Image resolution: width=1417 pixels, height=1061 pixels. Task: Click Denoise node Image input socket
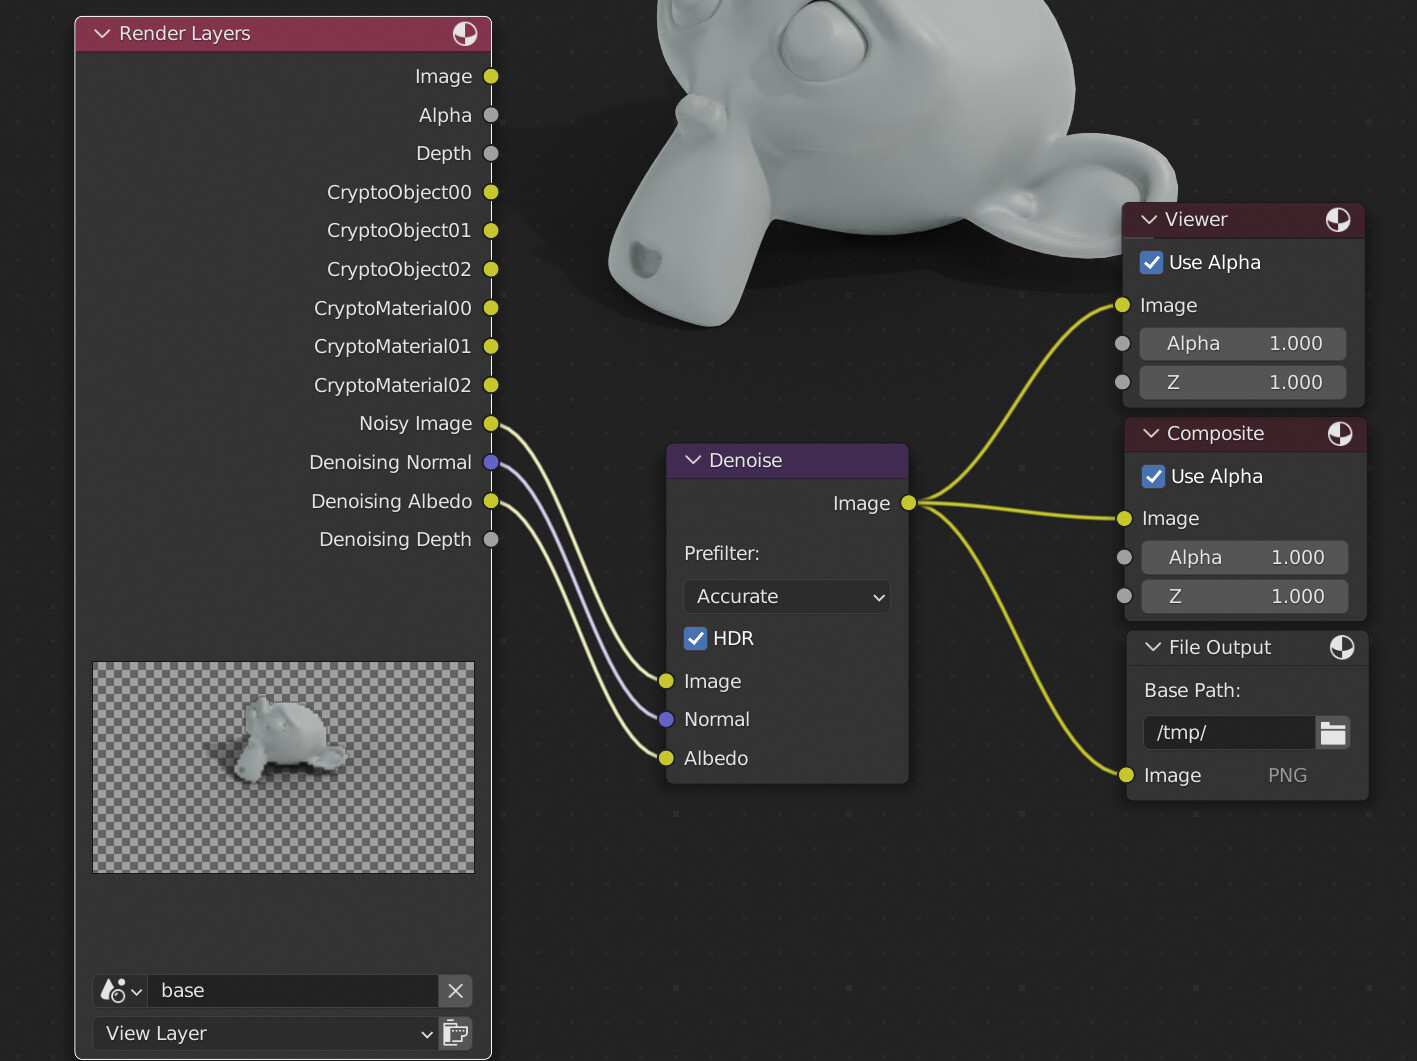coord(666,681)
